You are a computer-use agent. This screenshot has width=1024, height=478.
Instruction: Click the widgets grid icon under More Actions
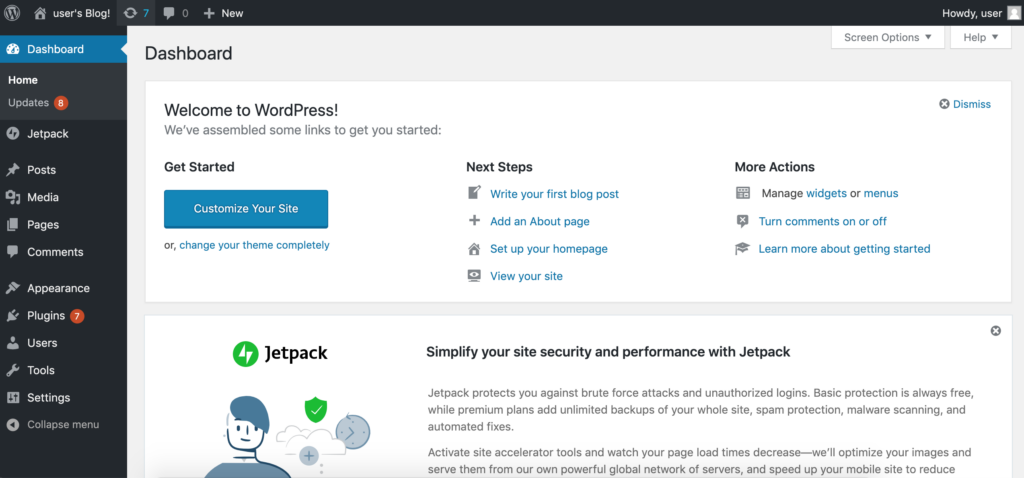pos(743,193)
